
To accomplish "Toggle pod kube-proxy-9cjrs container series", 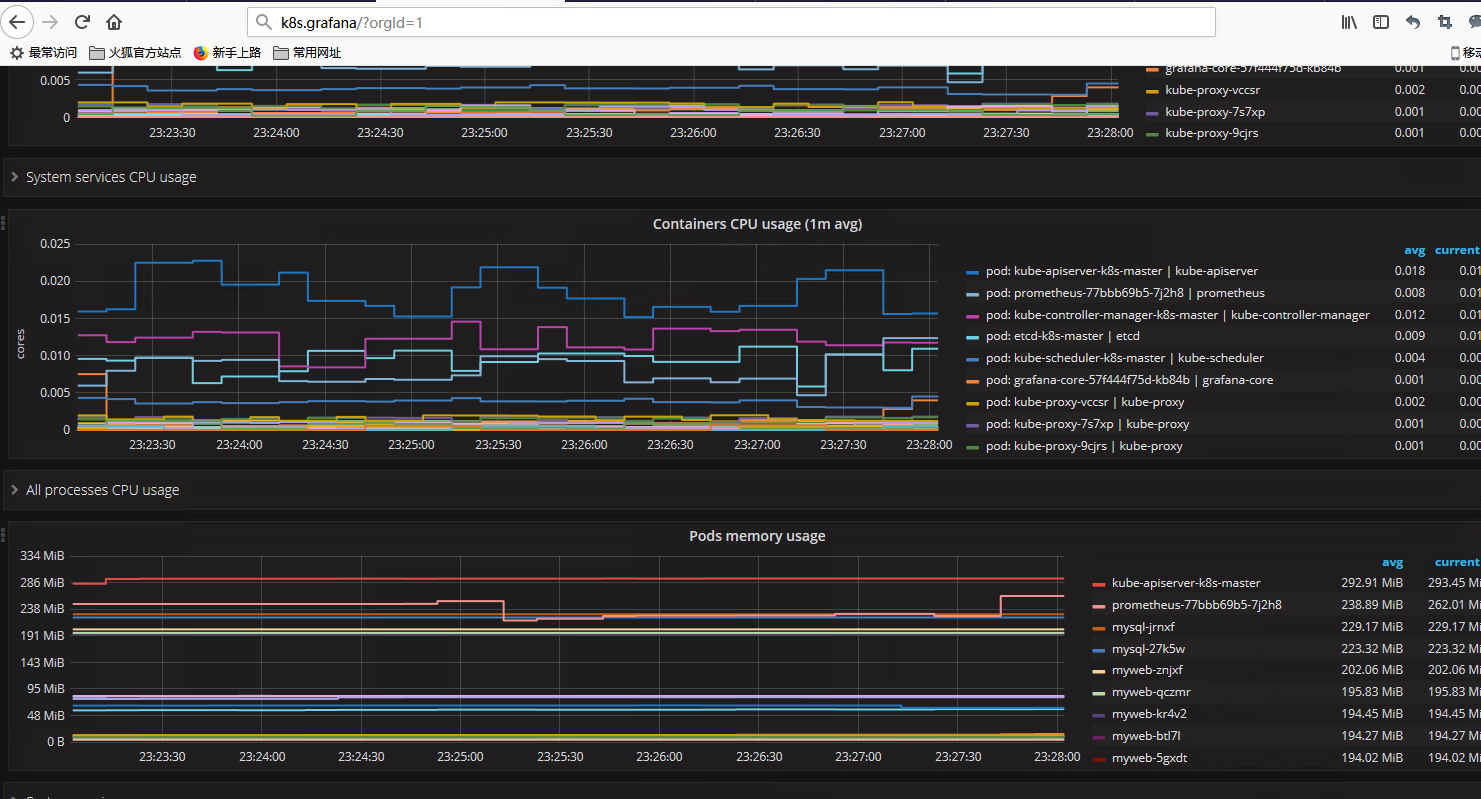I will click(1084, 446).
